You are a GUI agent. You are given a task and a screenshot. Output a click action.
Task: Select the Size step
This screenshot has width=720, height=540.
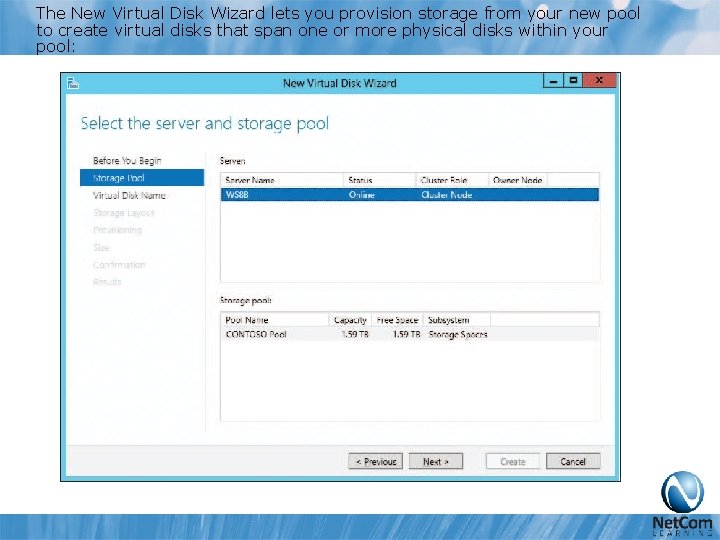tap(101, 248)
